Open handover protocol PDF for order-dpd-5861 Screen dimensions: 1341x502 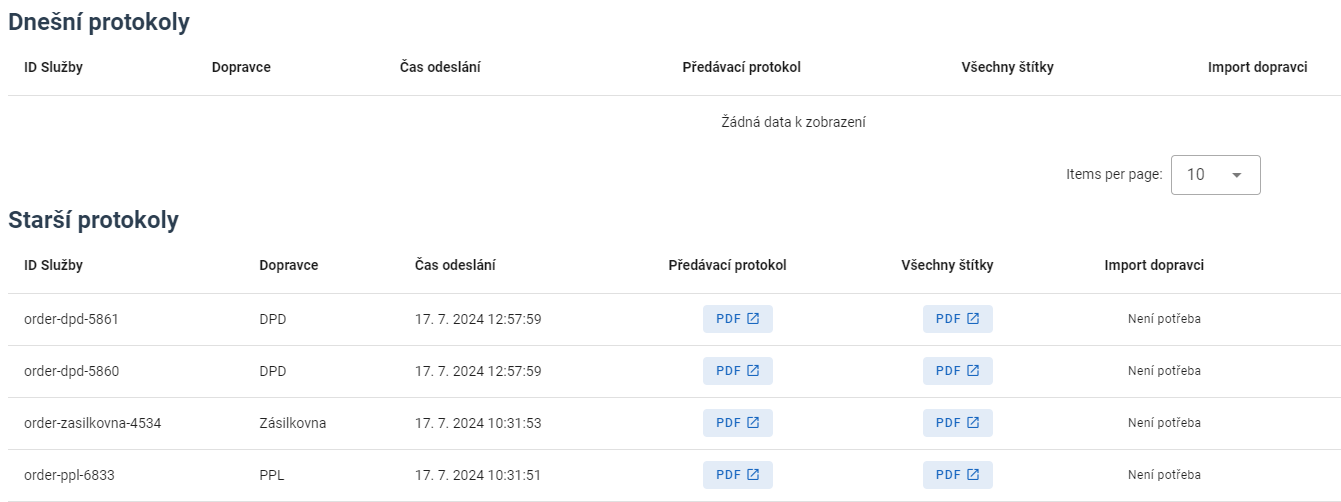click(x=738, y=319)
